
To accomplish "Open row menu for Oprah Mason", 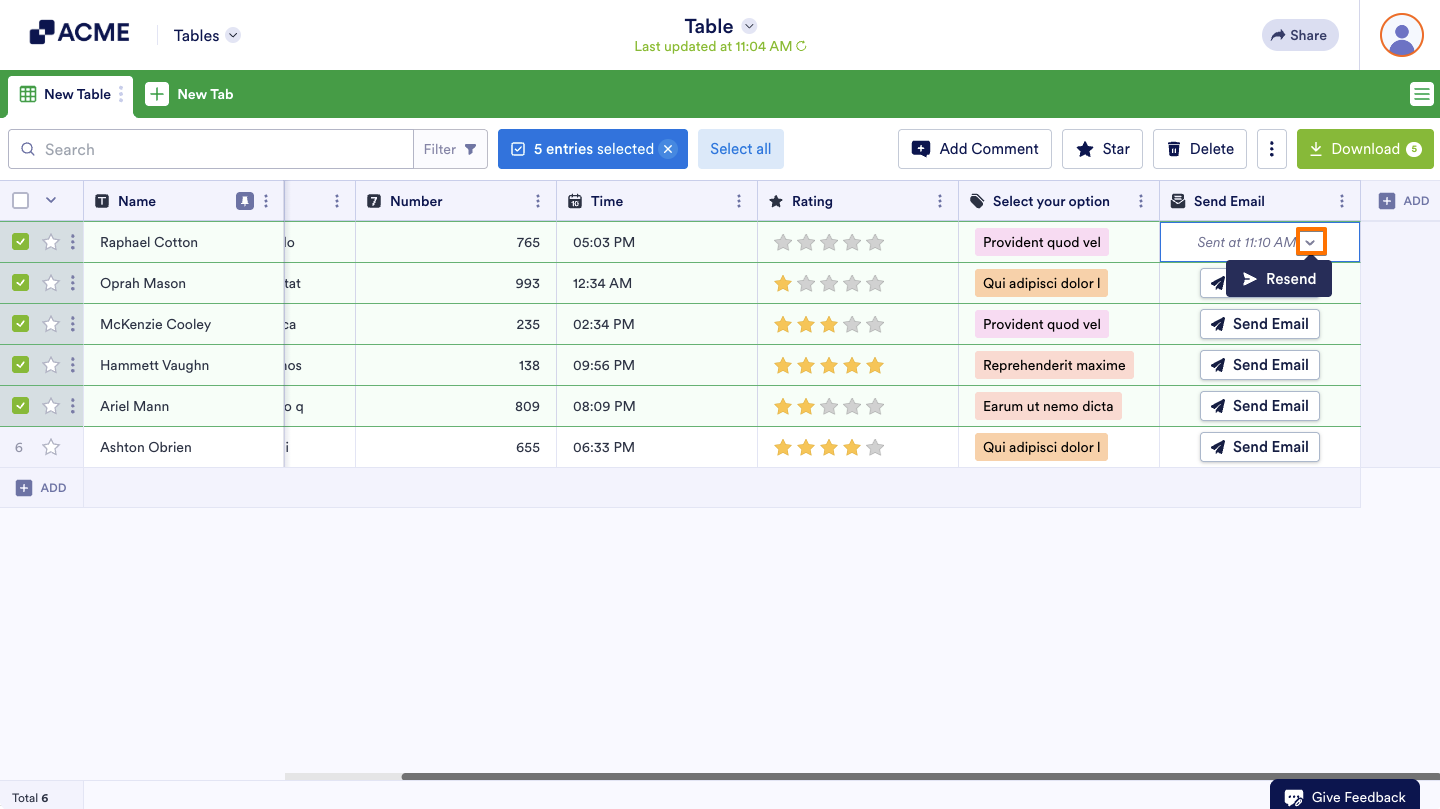I will coord(72,283).
